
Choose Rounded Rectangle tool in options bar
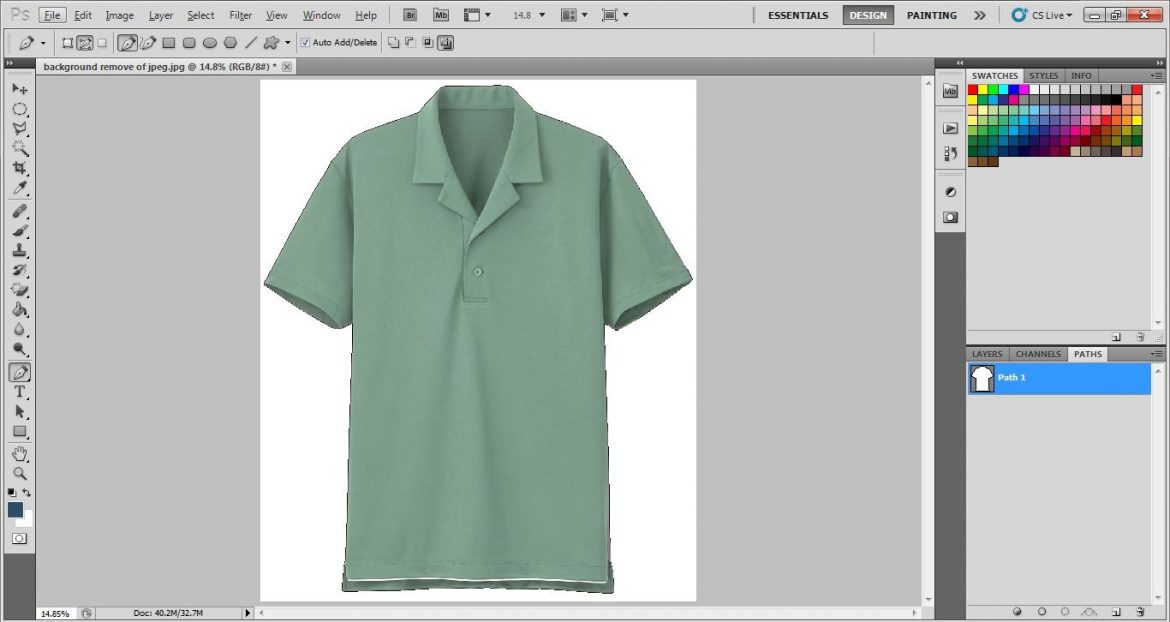tap(190, 43)
